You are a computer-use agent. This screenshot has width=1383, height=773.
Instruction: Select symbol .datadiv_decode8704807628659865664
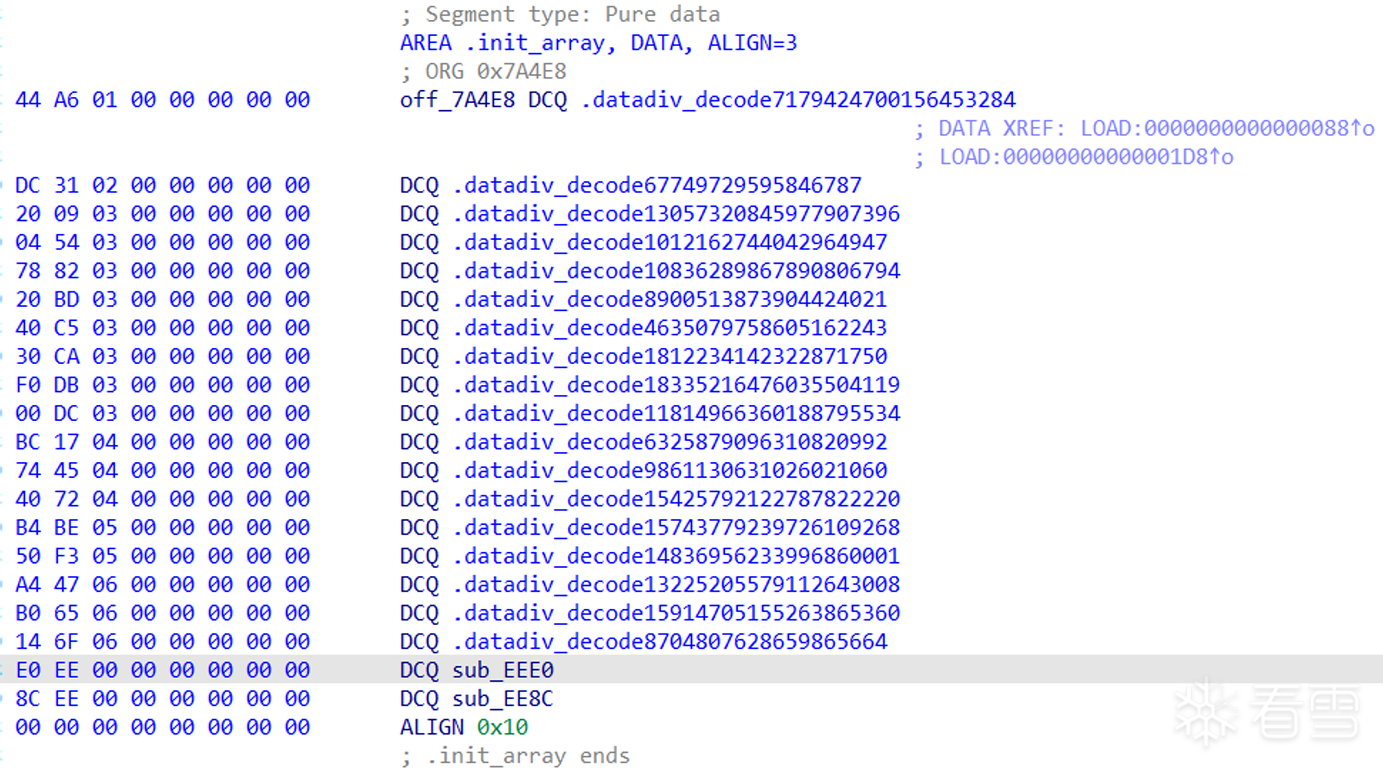[670, 642]
